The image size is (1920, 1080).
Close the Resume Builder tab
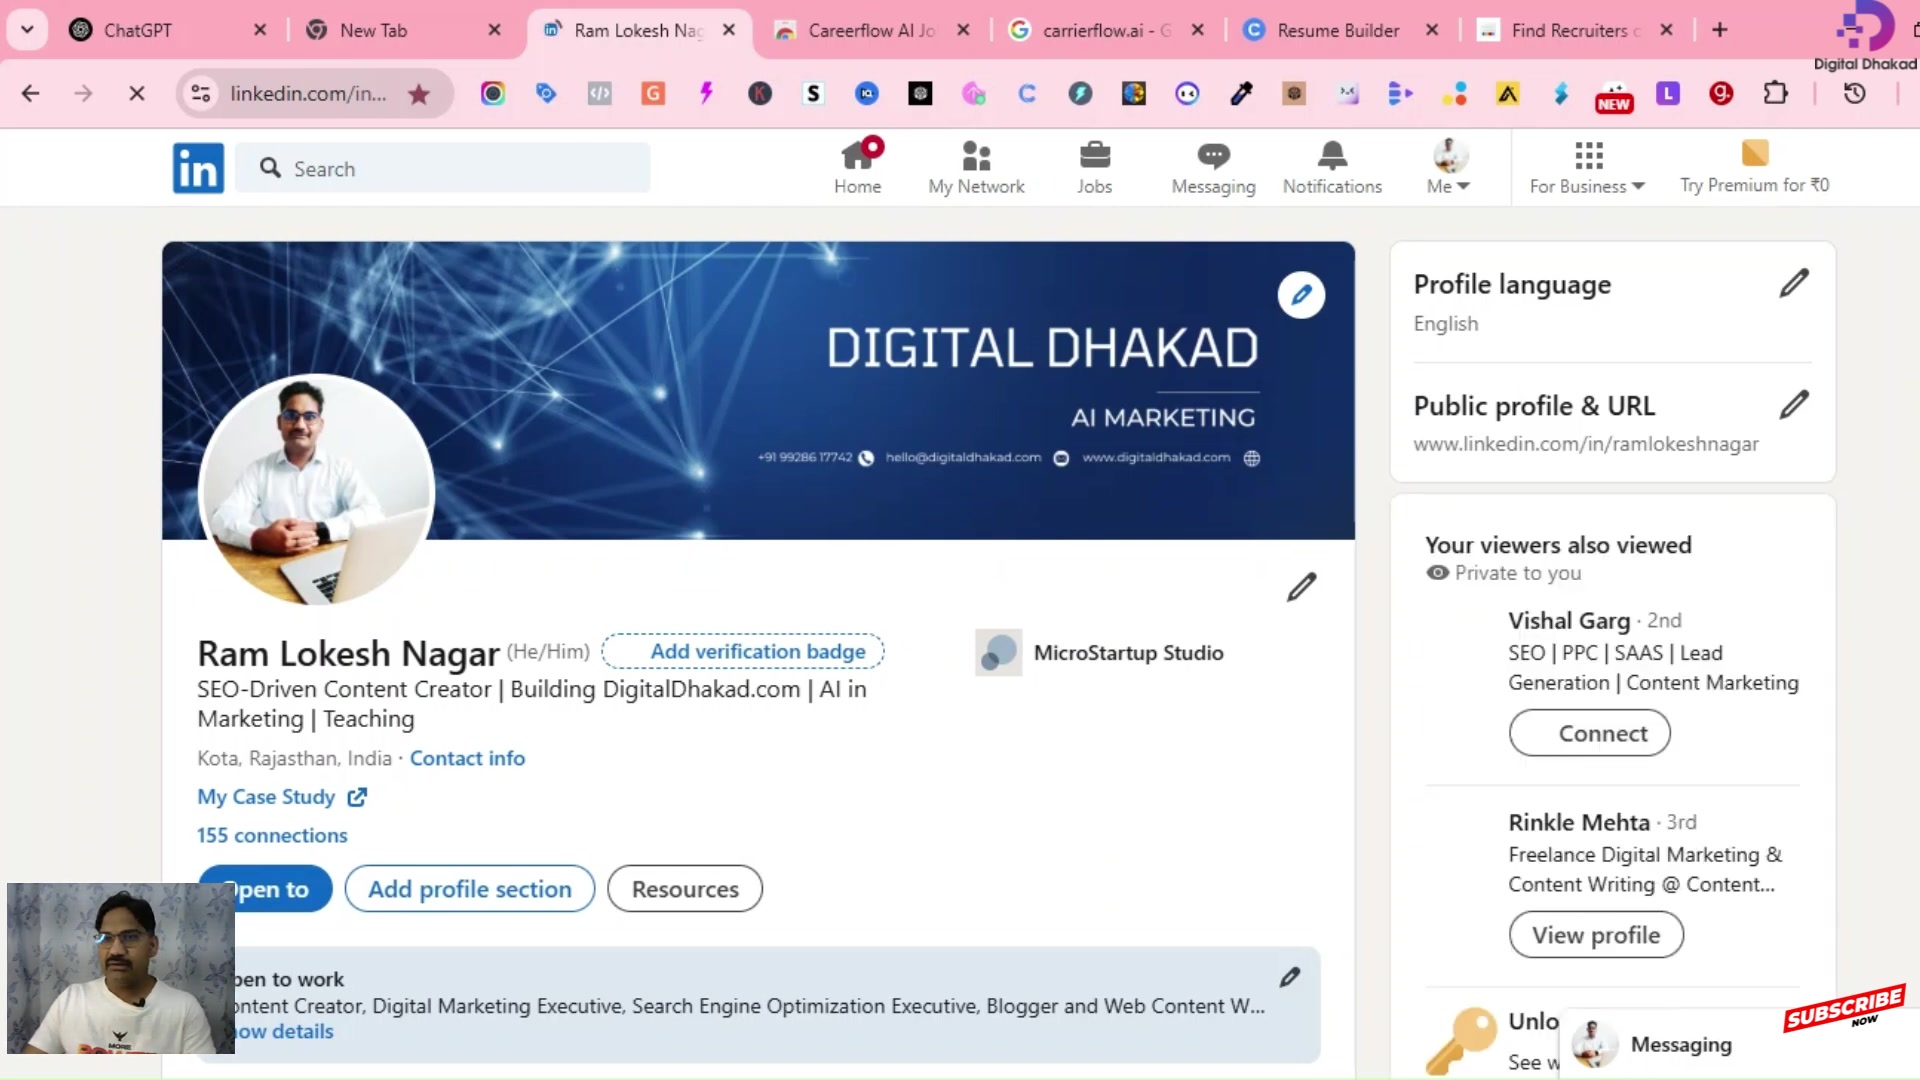pyautogui.click(x=1432, y=30)
